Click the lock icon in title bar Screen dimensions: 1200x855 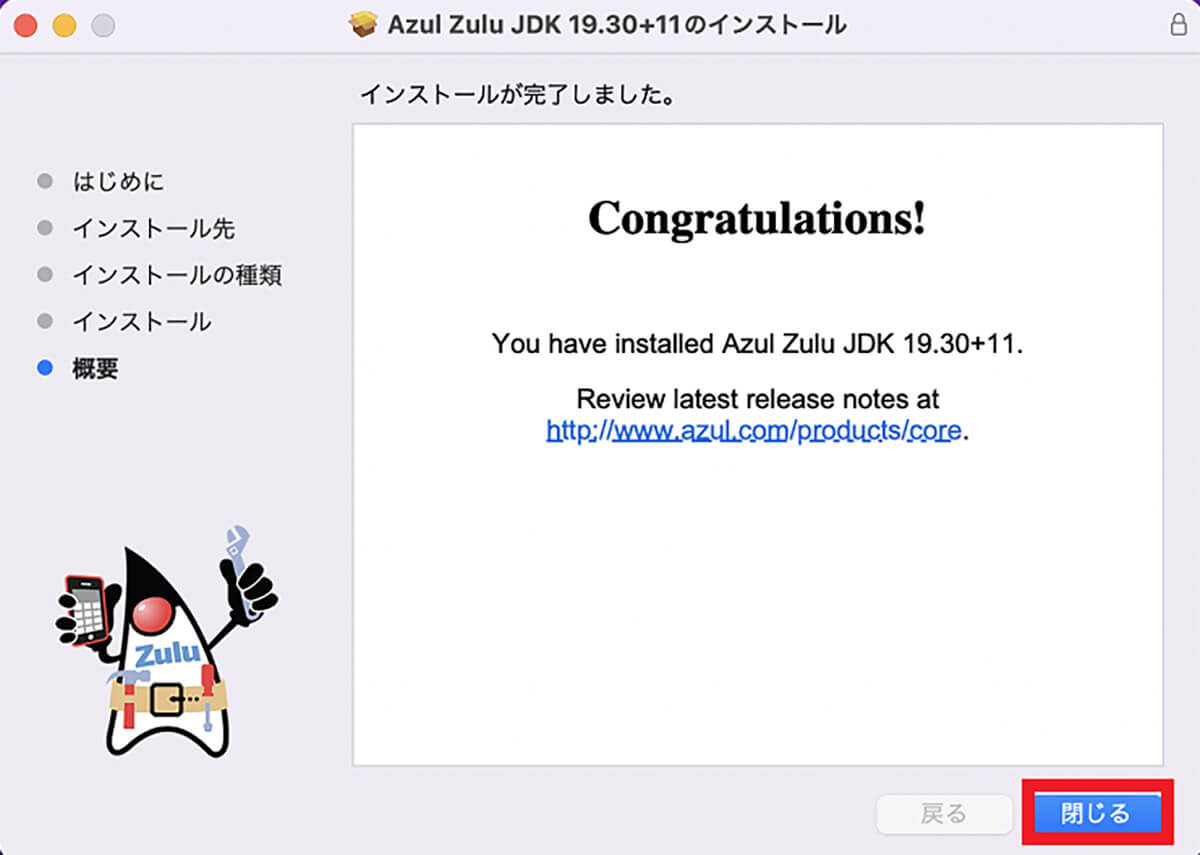click(1178, 25)
